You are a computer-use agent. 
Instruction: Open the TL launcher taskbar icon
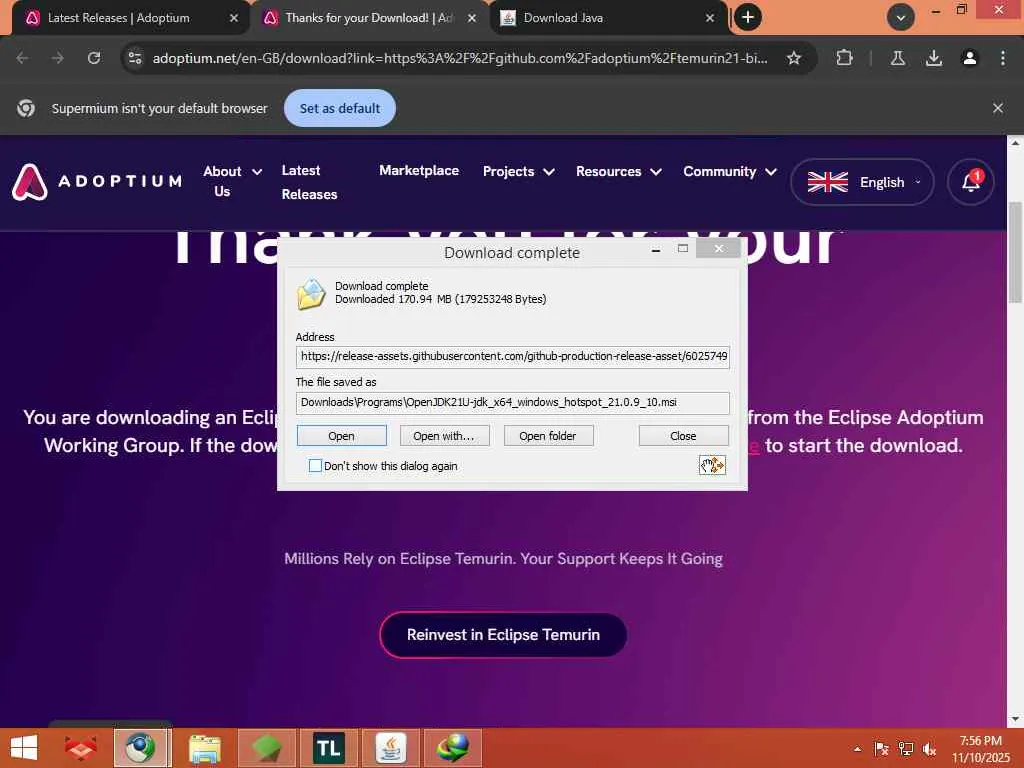click(x=328, y=748)
